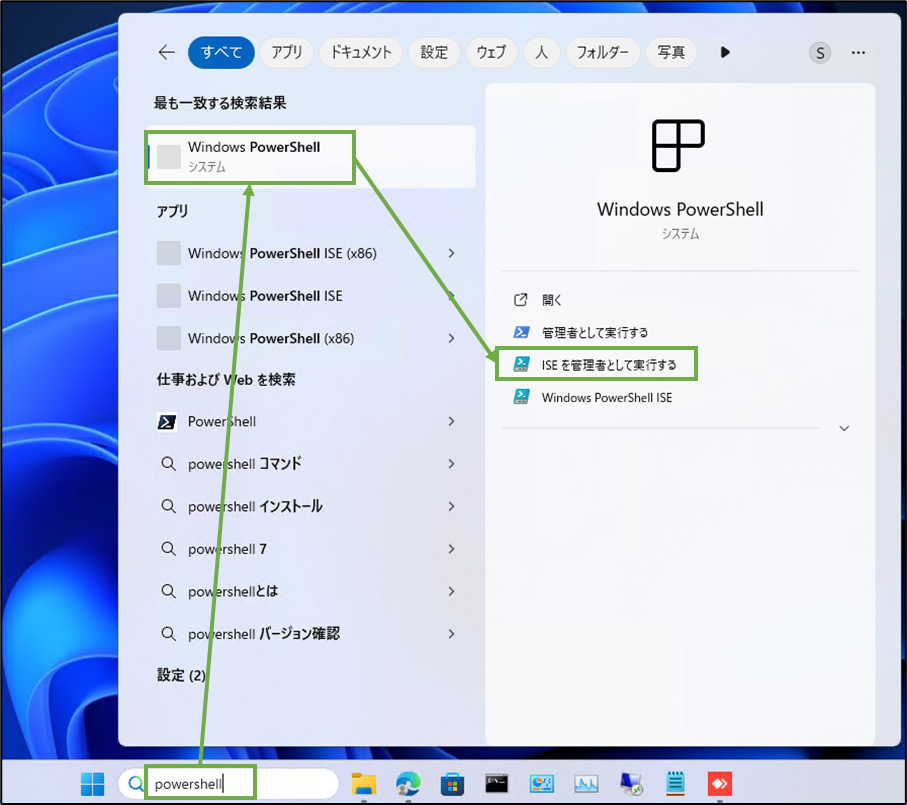Switch to the フォルダー filter tab
This screenshot has width=907, height=805.
point(602,53)
